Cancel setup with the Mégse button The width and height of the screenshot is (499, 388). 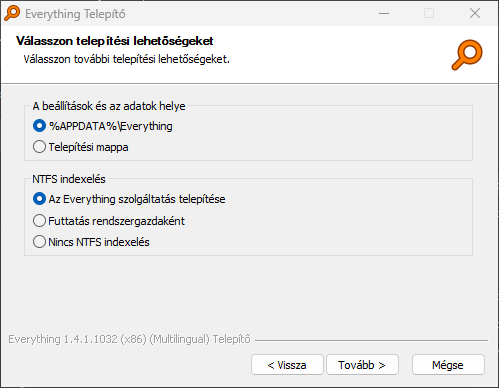[448, 365]
